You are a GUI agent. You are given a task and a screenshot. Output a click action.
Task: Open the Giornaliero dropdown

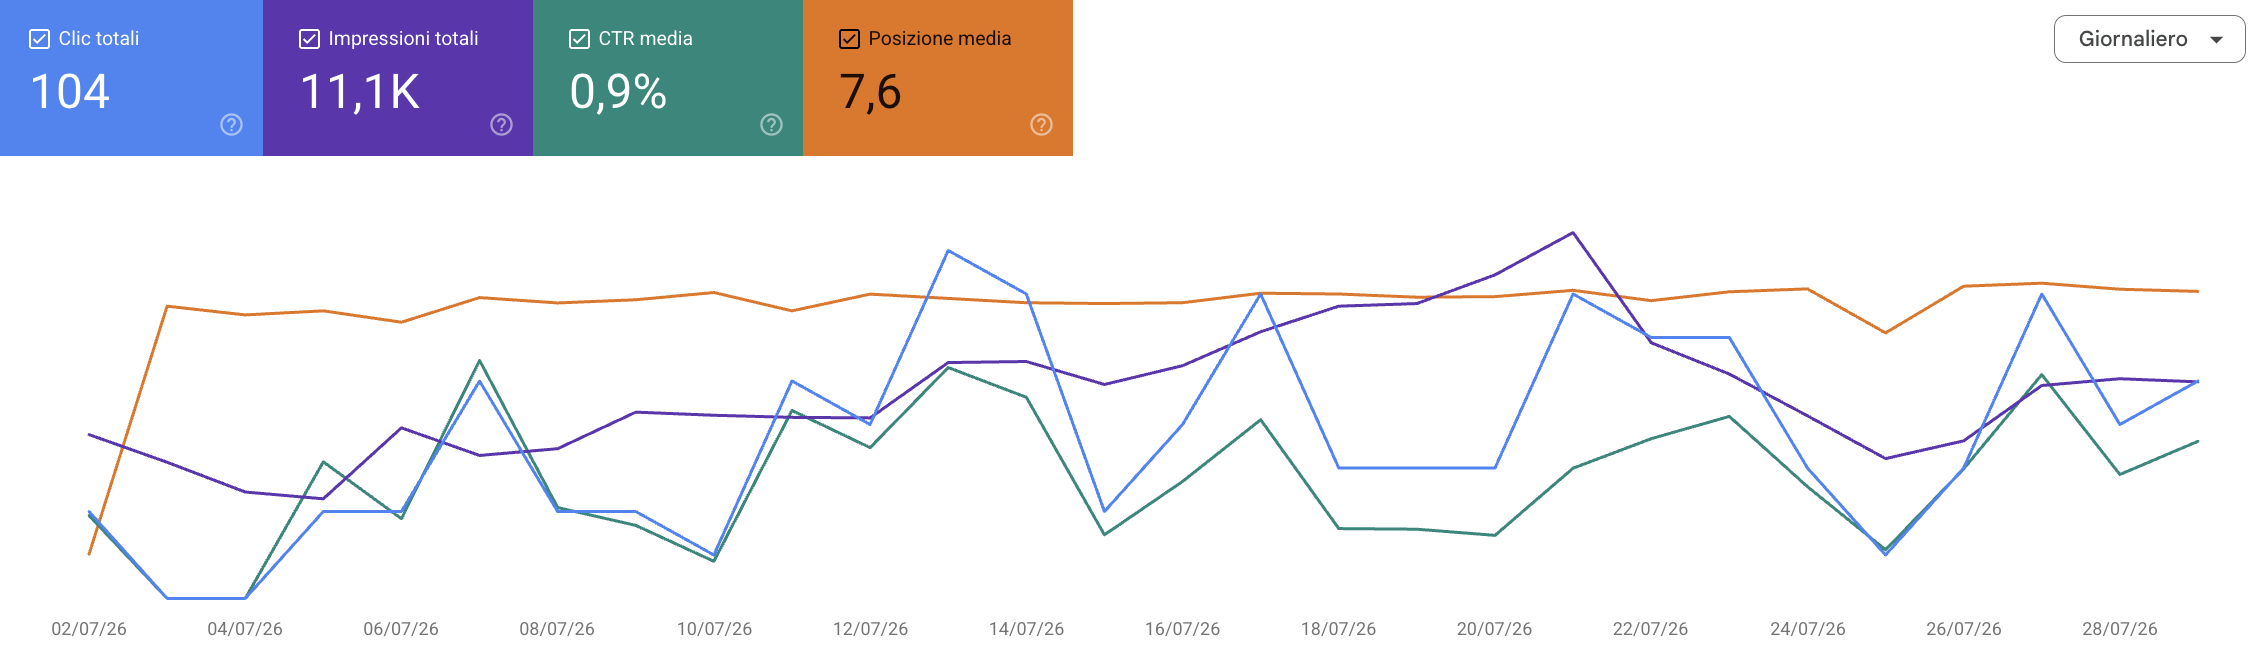click(2149, 39)
